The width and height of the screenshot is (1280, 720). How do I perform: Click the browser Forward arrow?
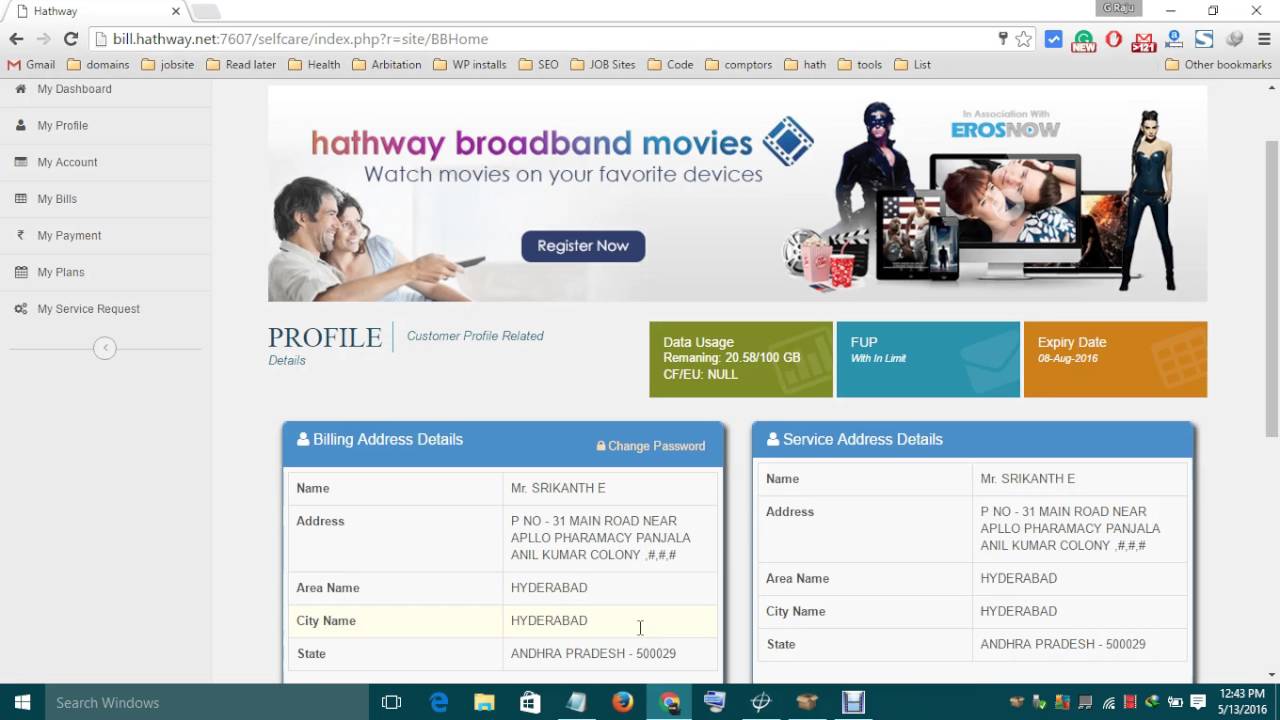pos(43,39)
